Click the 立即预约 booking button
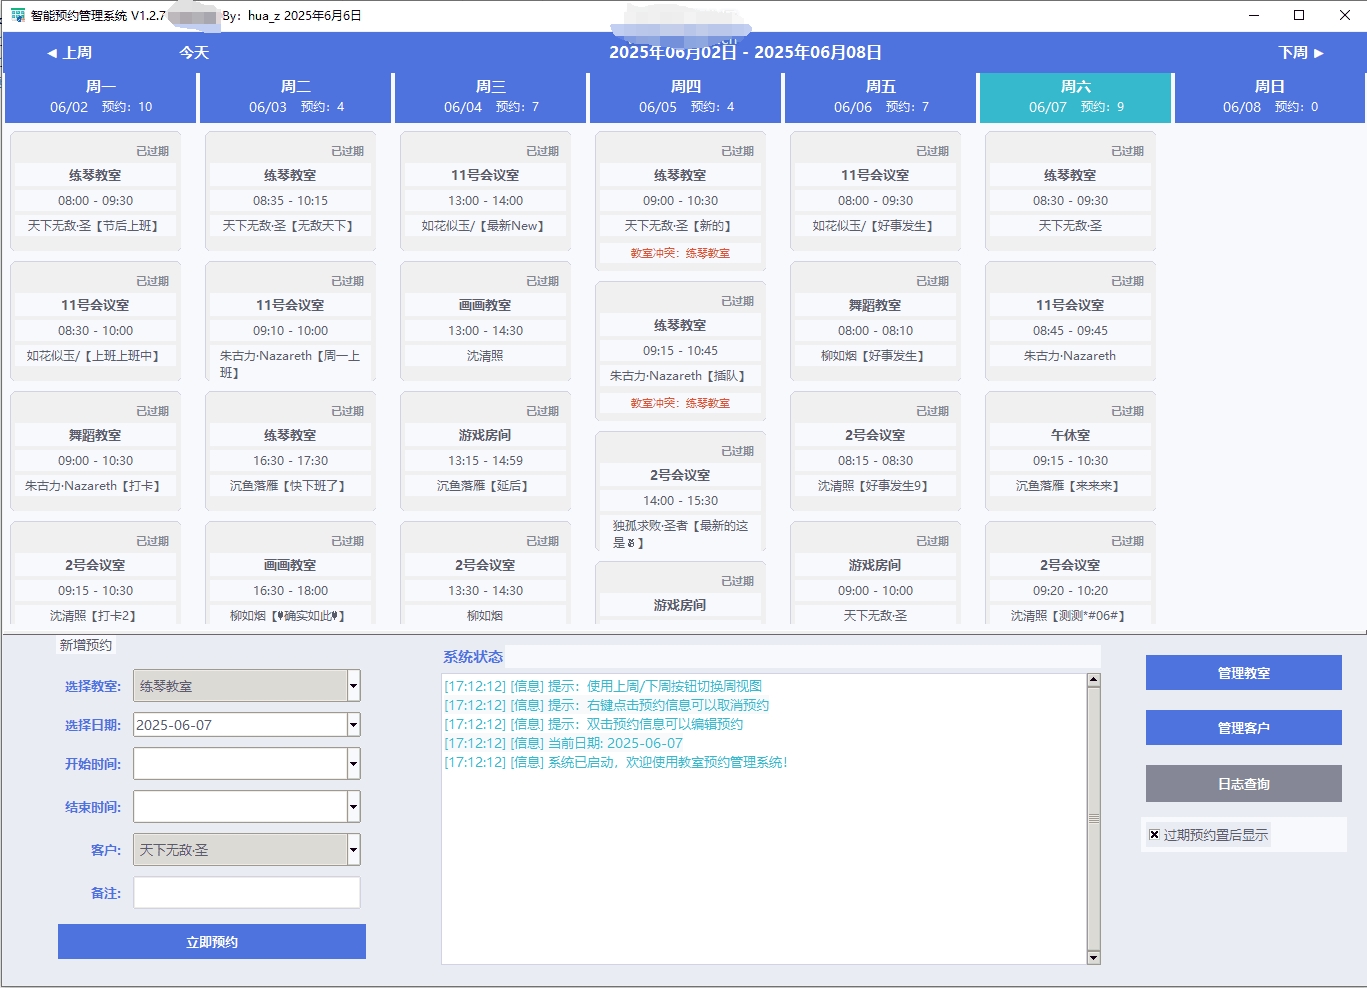The image size is (1367, 988). pyautogui.click(x=210, y=941)
